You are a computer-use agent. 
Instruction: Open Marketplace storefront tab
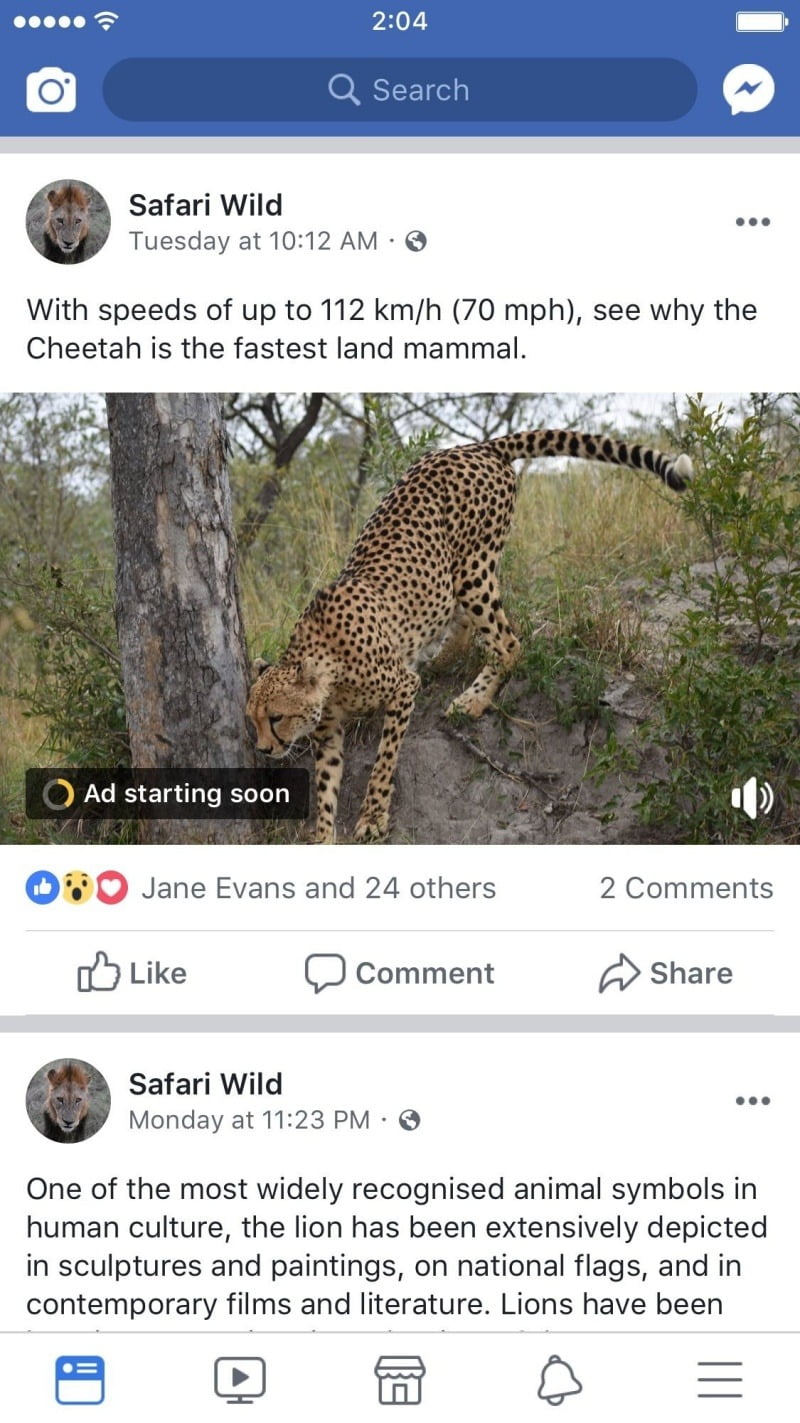[x=400, y=1380]
